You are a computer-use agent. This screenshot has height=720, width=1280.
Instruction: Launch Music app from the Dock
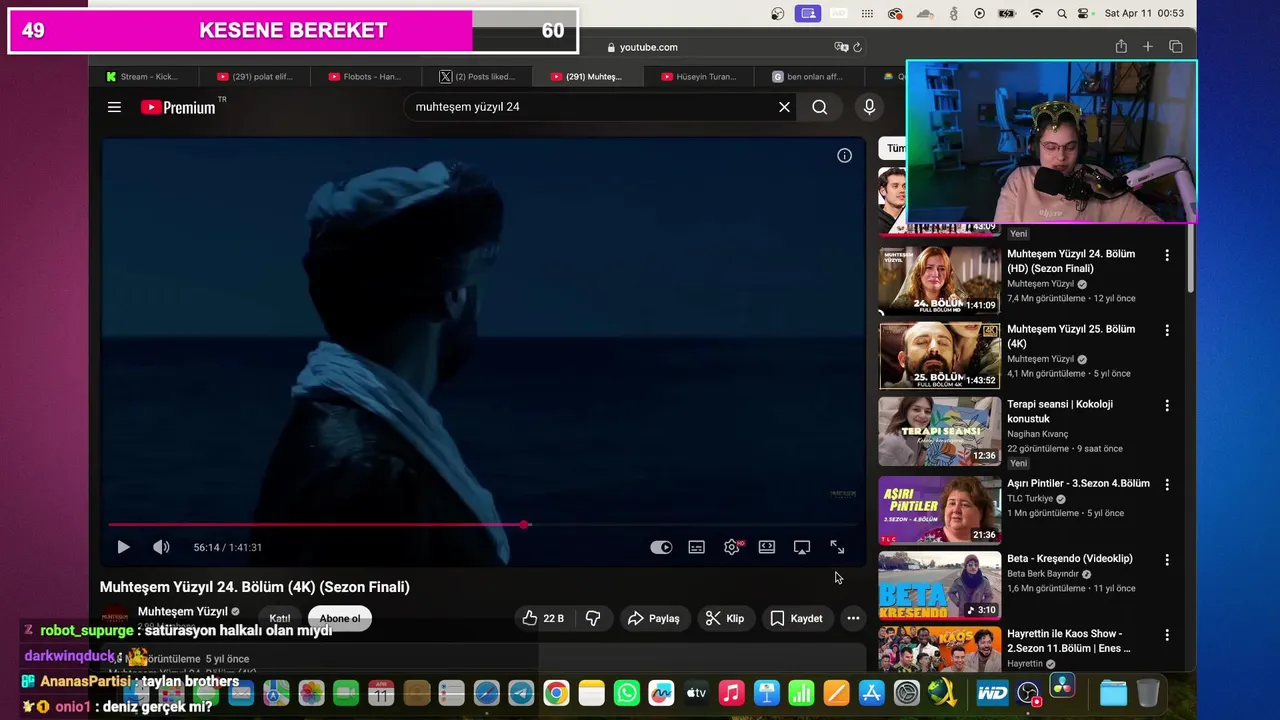point(732,693)
